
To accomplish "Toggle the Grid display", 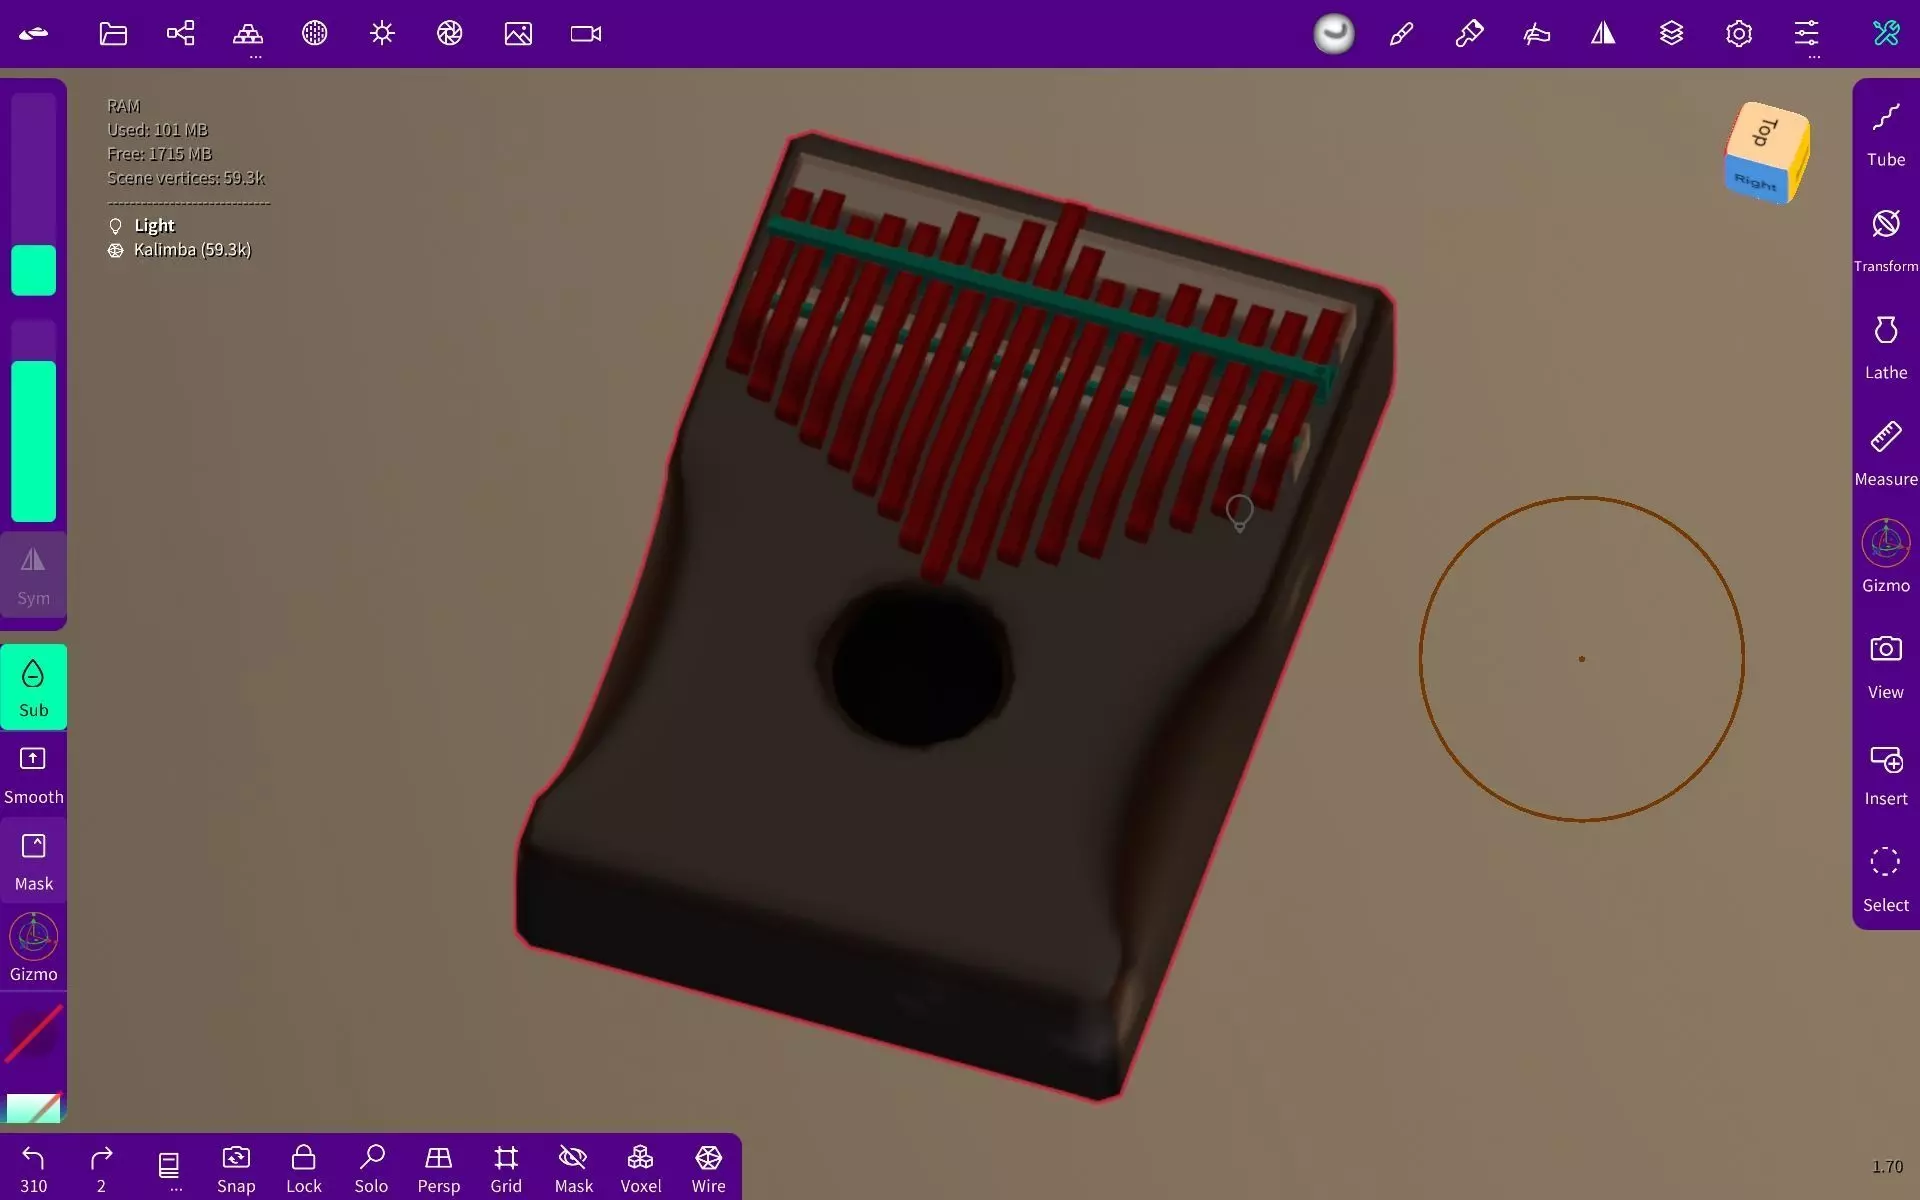I will (506, 1167).
